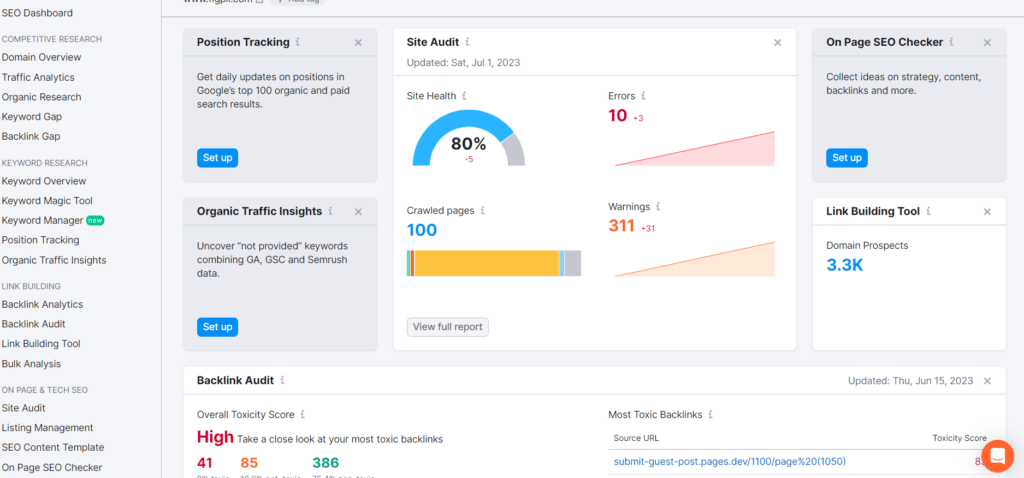Select the Source URL column header
This screenshot has width=1024, height=478.
pos(636,438)
